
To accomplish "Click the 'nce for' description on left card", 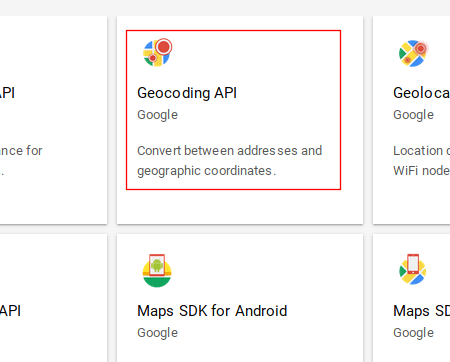I will (x=21, y=151).
